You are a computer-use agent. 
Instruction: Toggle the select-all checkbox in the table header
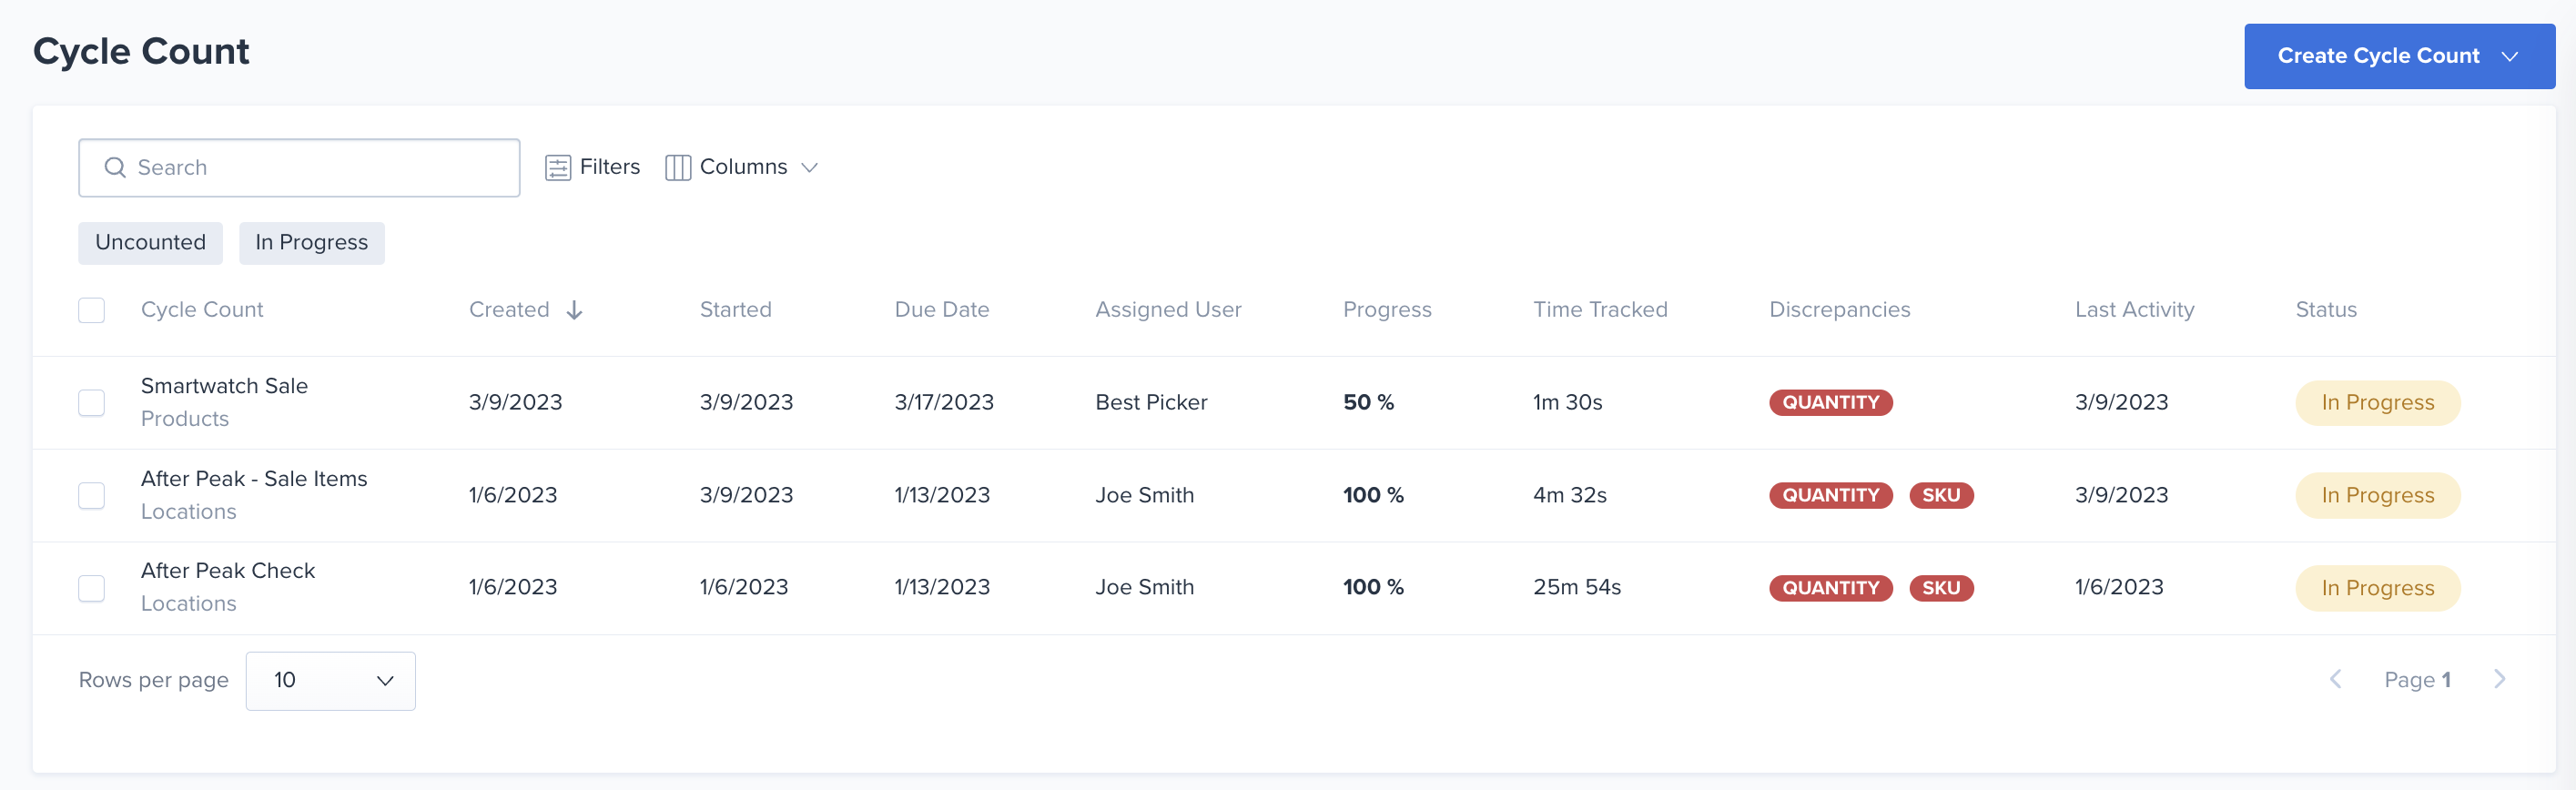click(92, 310)
